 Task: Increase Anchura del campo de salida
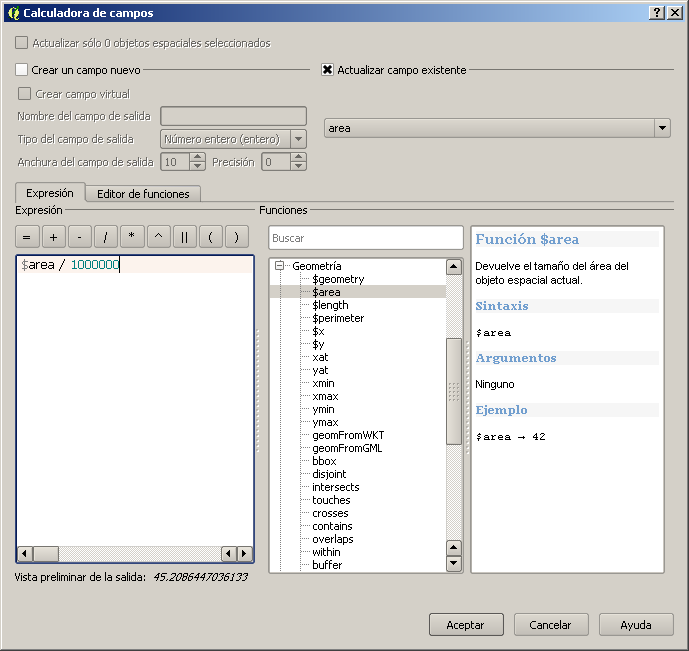pos(198,157)
